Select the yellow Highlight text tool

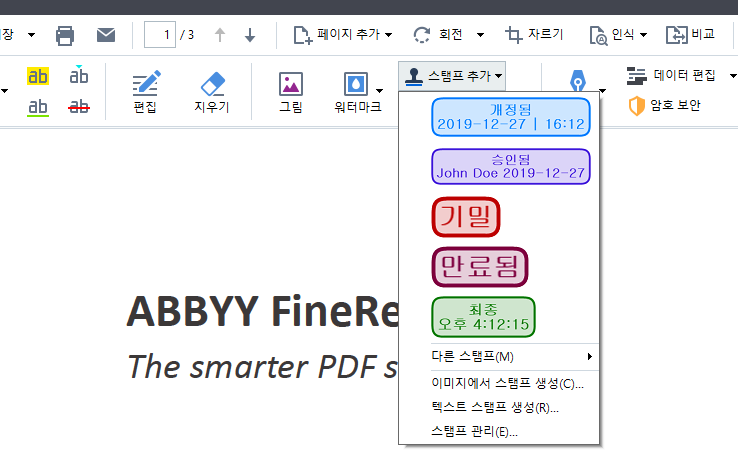tap(38, 76)
